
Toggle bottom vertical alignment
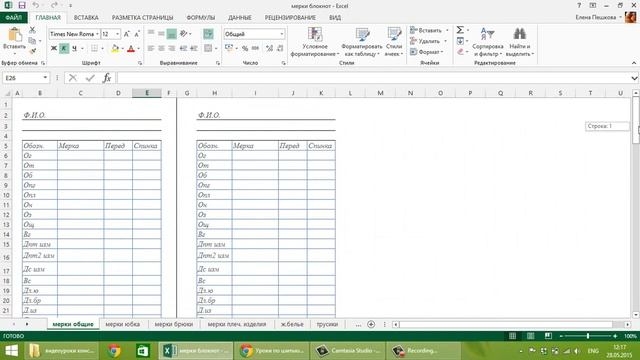[171, 34]
